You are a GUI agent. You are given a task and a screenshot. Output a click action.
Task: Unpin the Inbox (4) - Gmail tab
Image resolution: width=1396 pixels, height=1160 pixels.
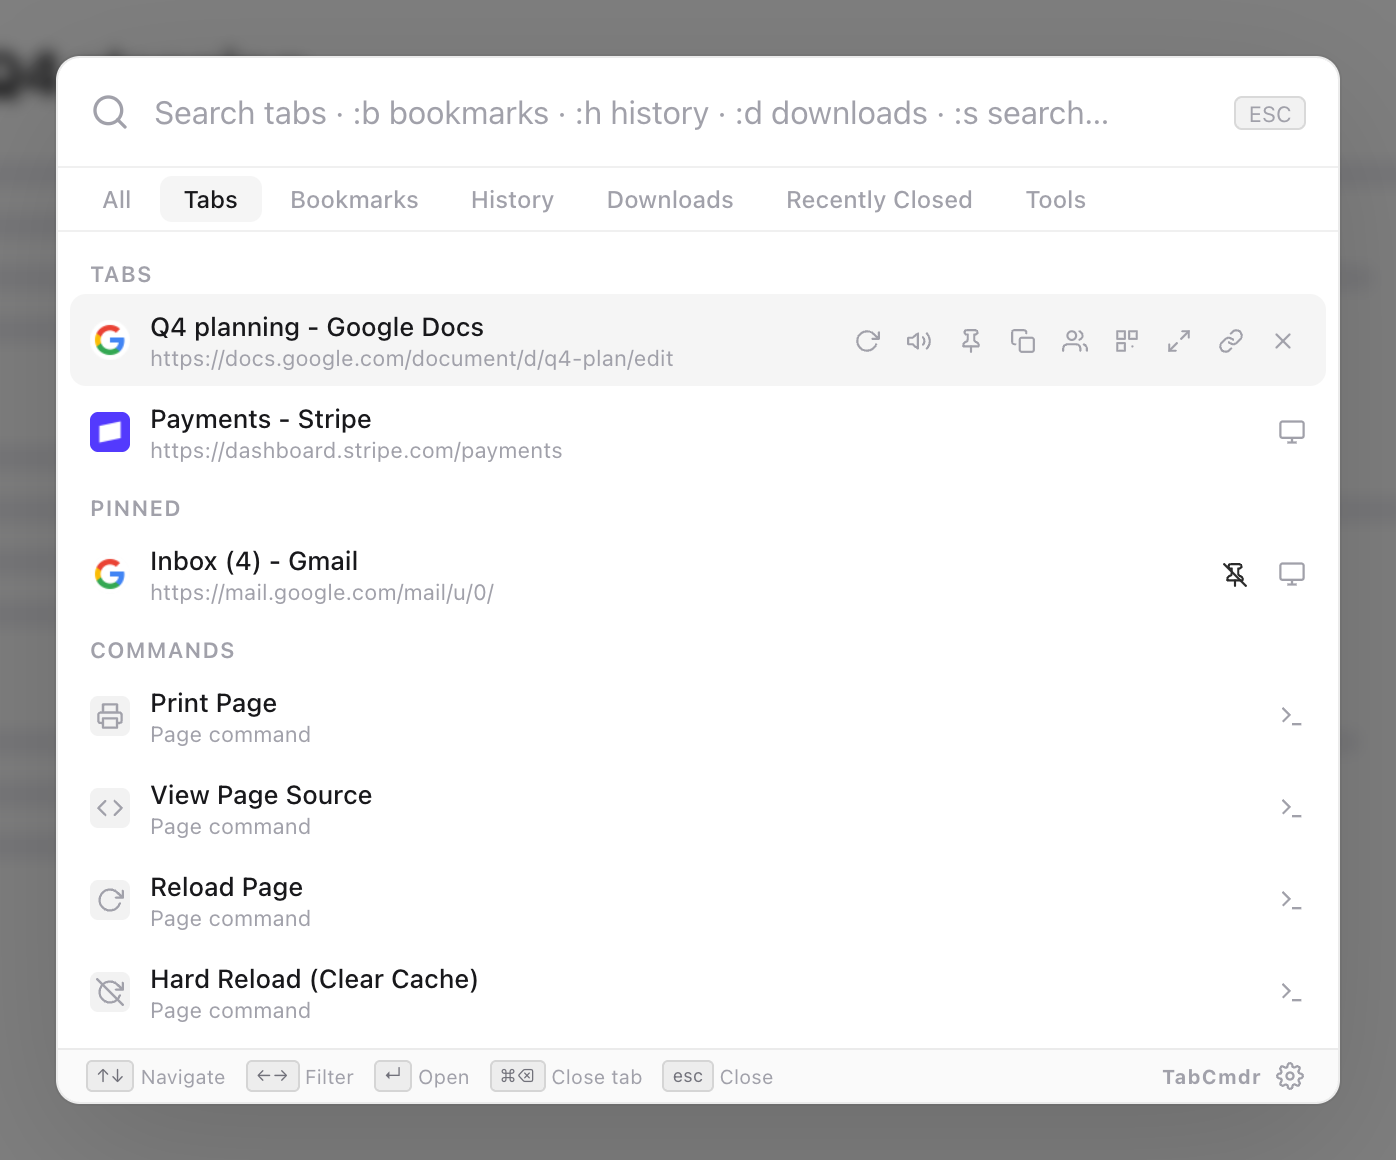click(1236, 574)
